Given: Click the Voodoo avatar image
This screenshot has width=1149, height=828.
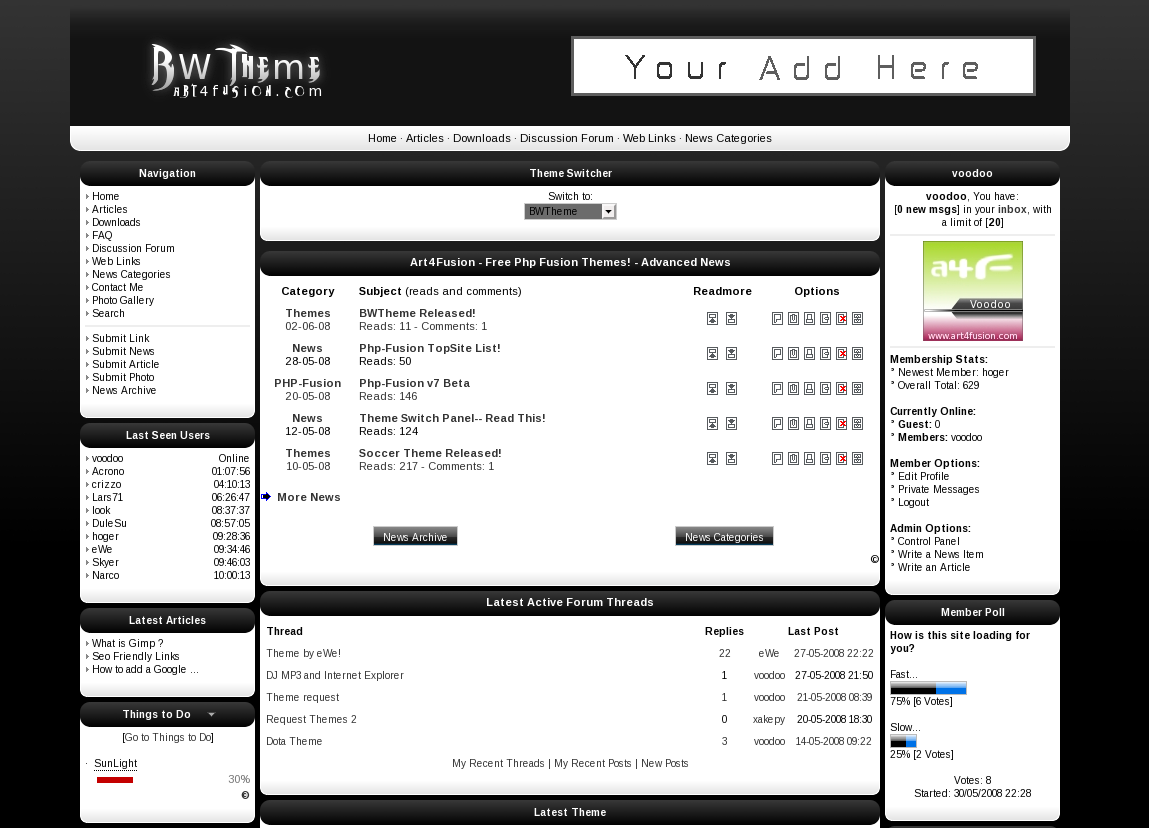Looking at the screenshot, I should click(x=972, y=291).
